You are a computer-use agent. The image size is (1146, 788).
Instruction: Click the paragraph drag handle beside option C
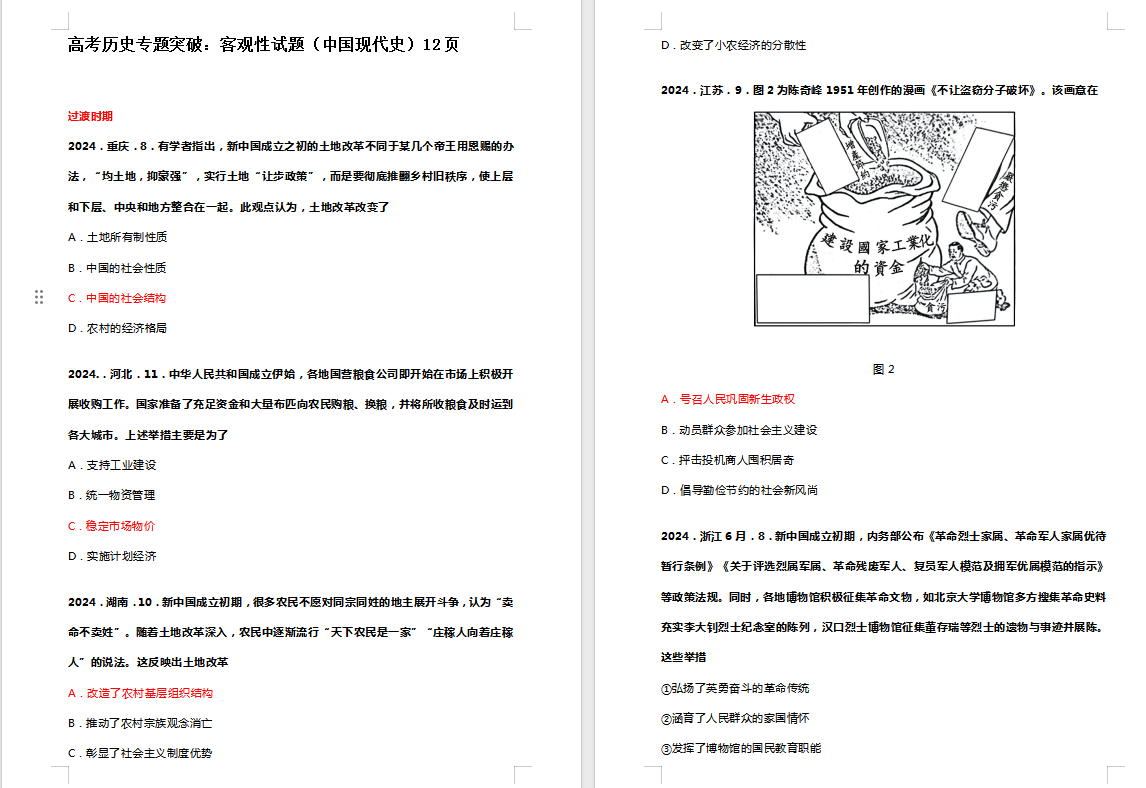tap(39, 297)
